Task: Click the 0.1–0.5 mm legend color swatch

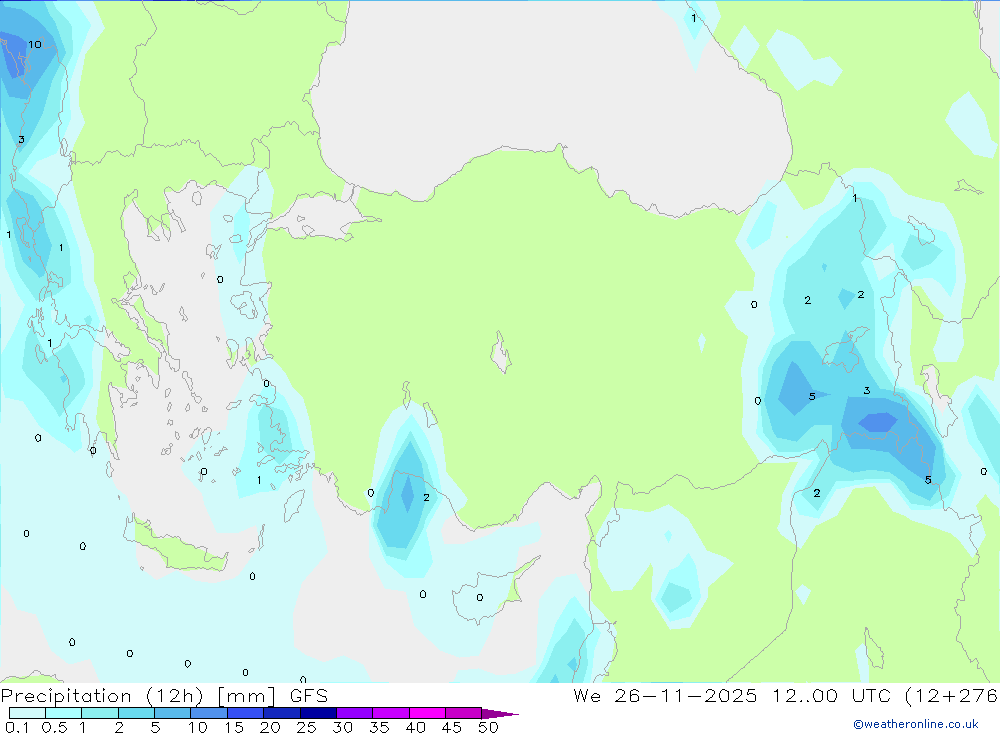Action: click(x=27, y=713)
